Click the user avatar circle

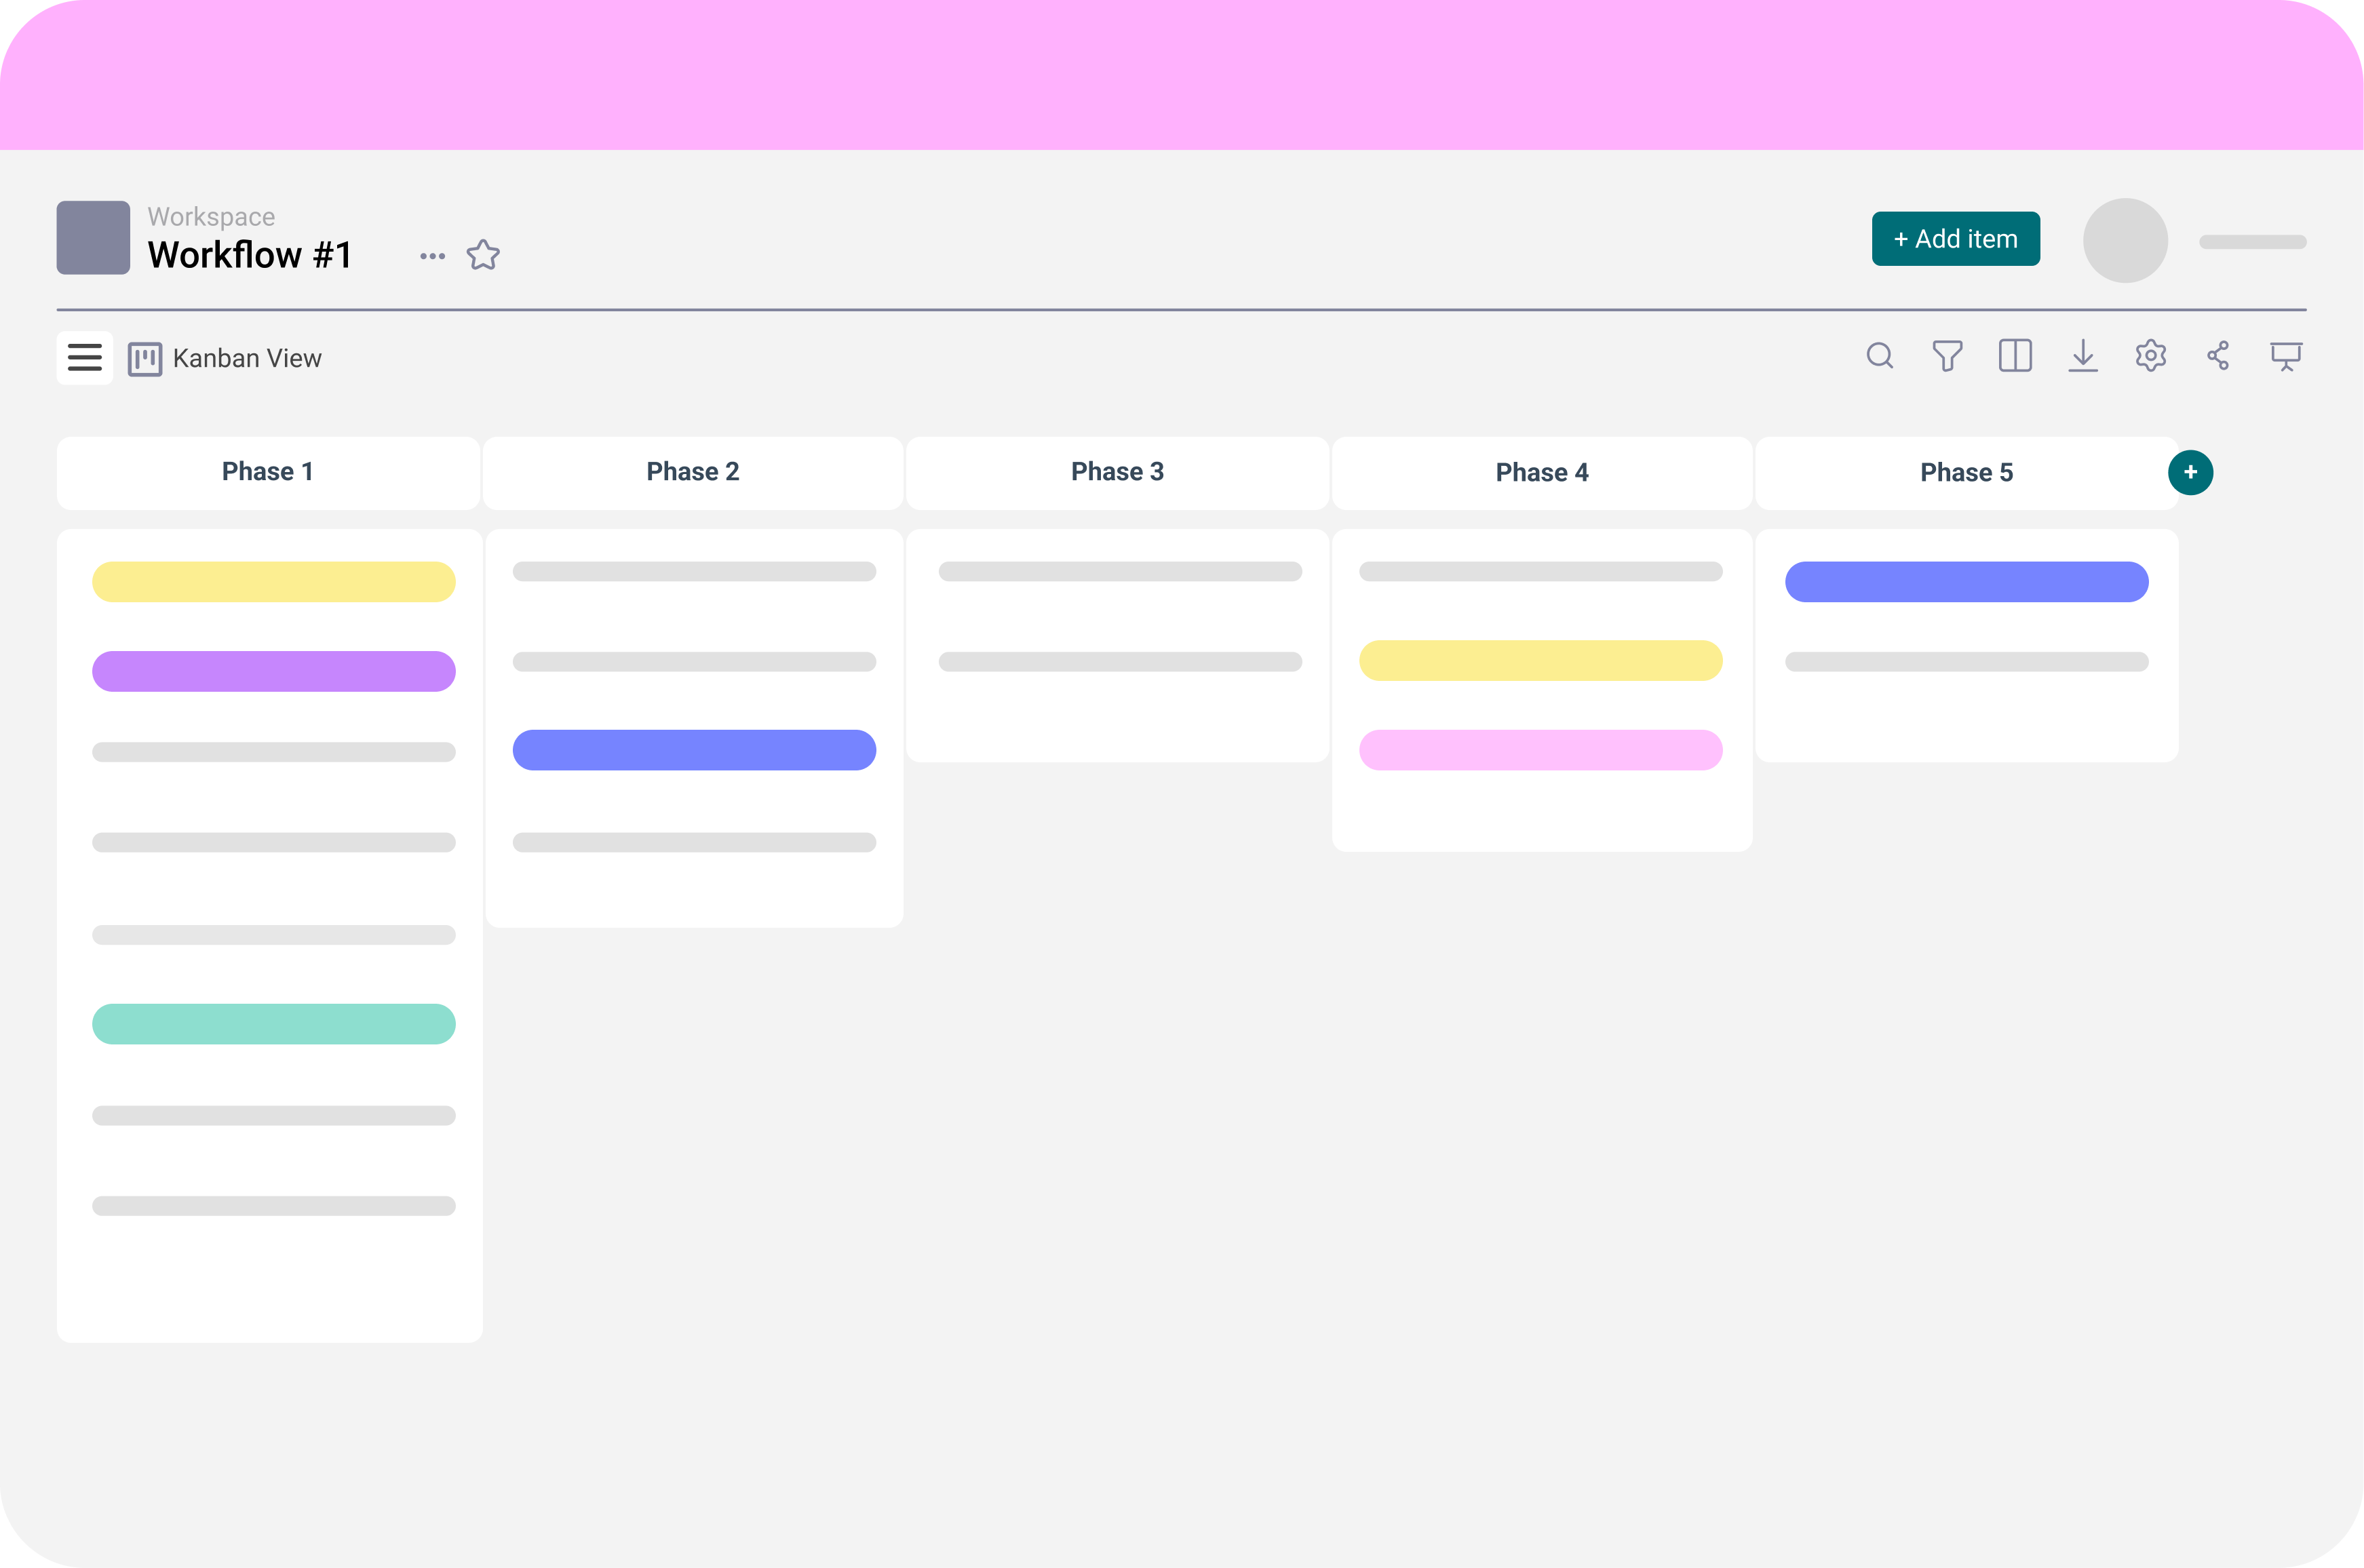2125,240
